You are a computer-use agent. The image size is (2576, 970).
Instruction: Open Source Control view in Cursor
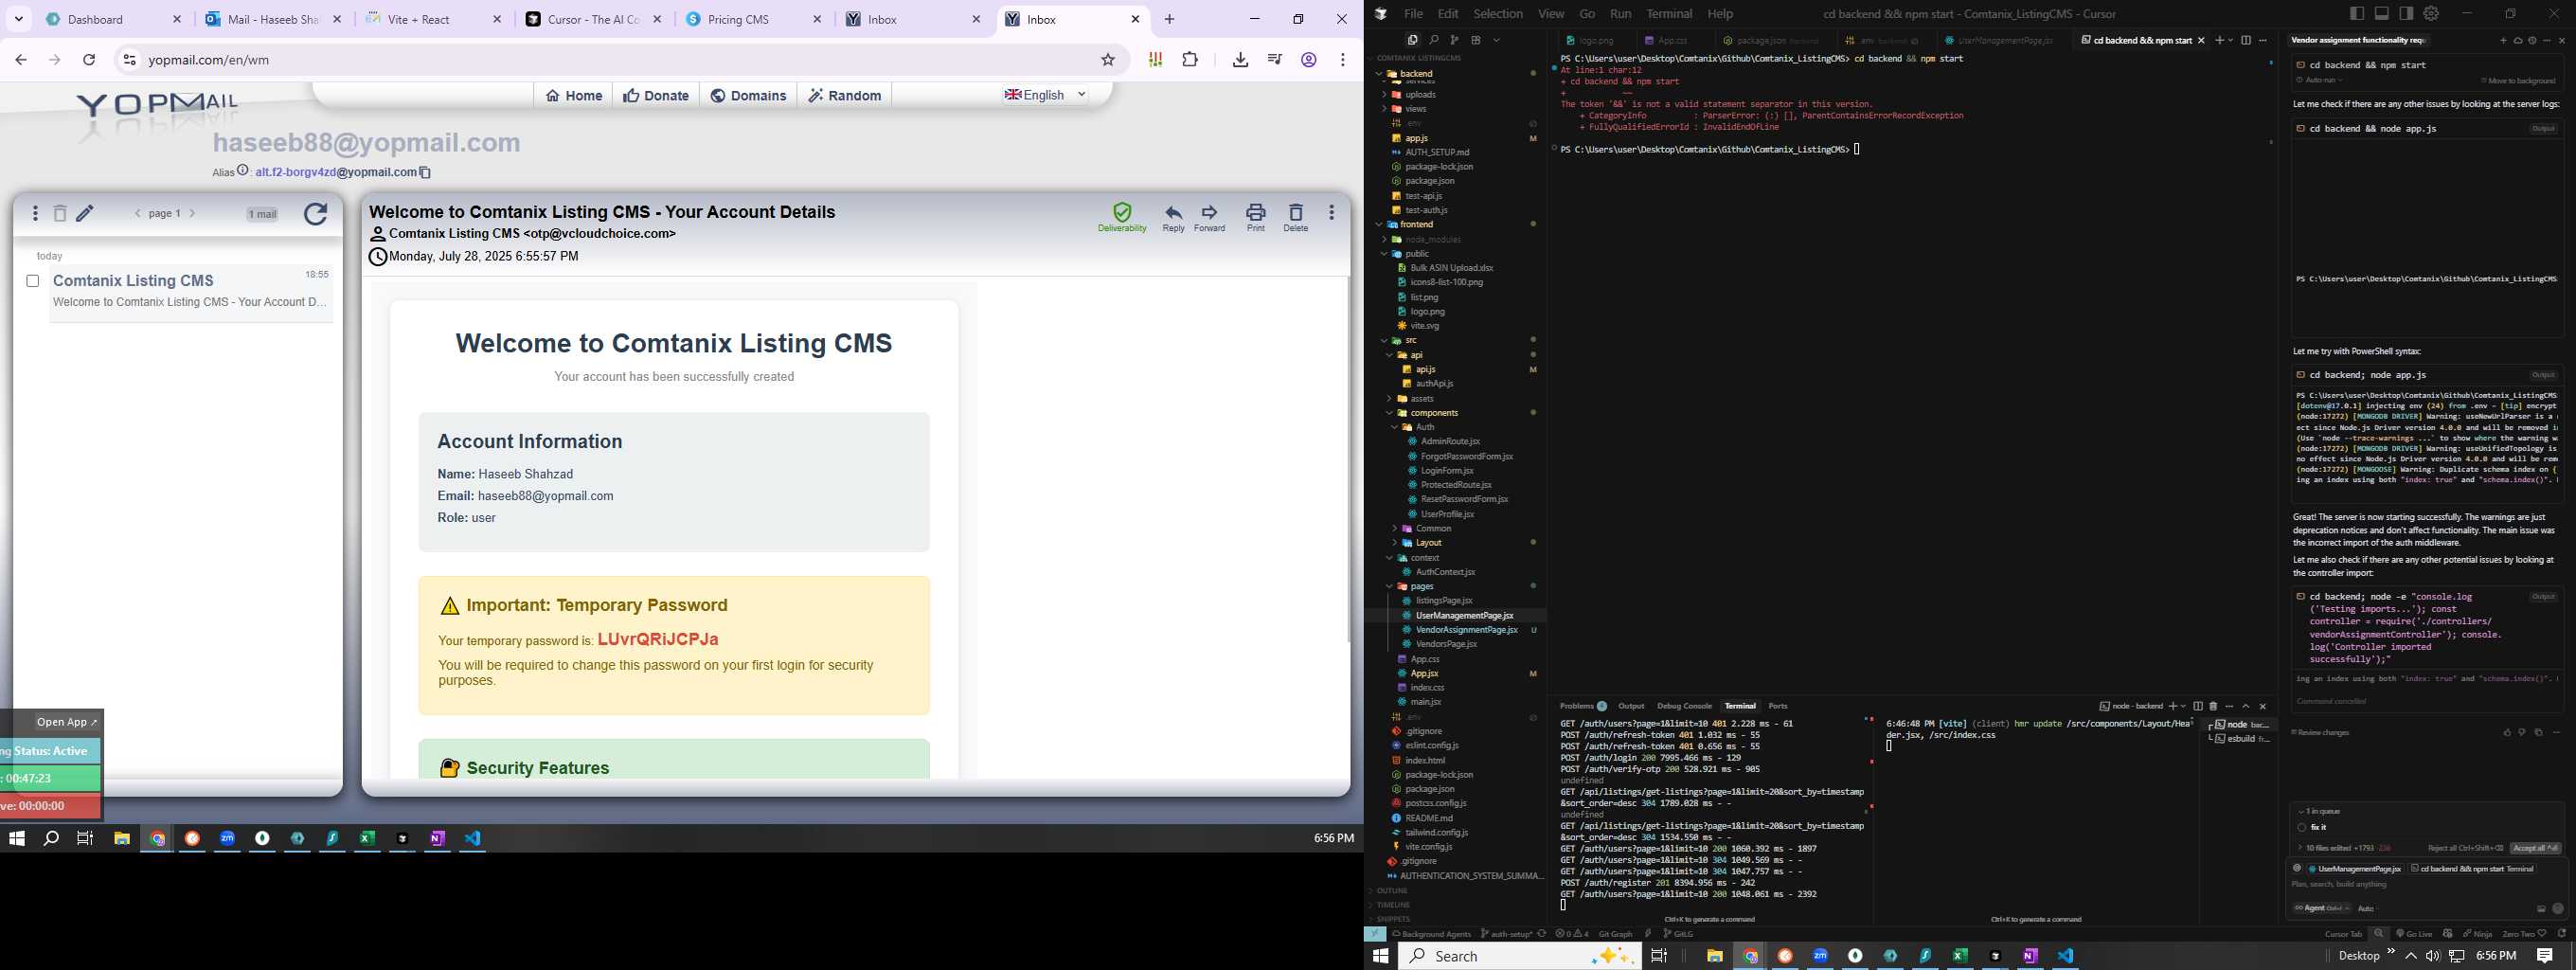click(x=1454, y=40)
